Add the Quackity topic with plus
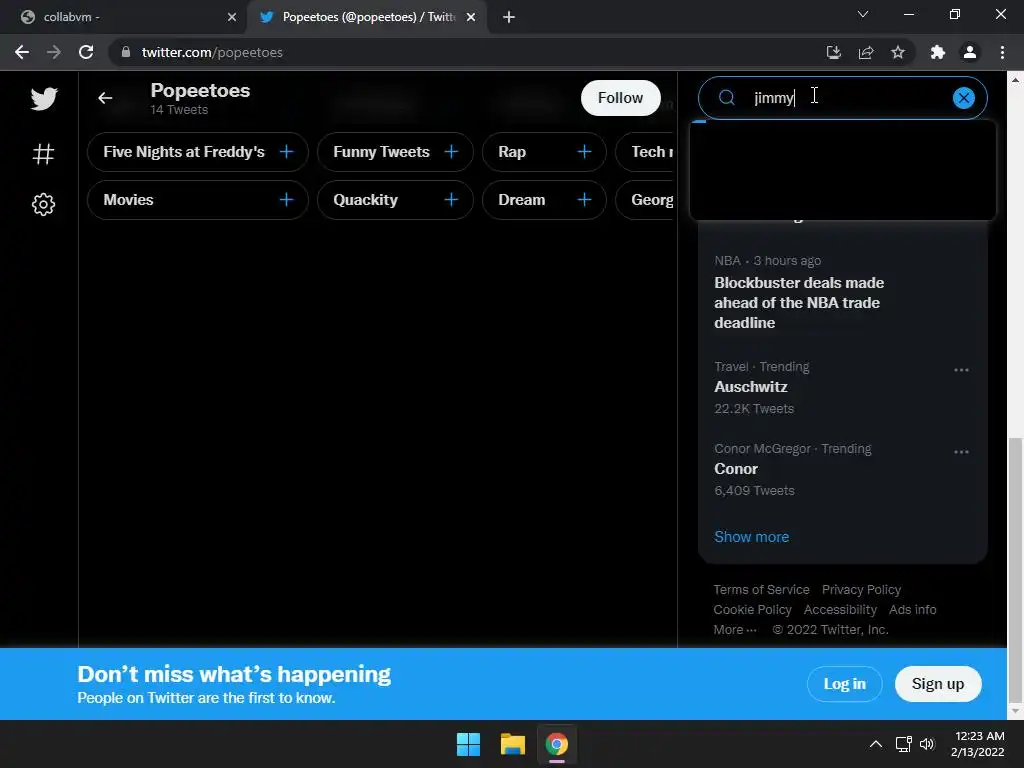Viewport: 1024px width, 768px height. coord(451,200)
